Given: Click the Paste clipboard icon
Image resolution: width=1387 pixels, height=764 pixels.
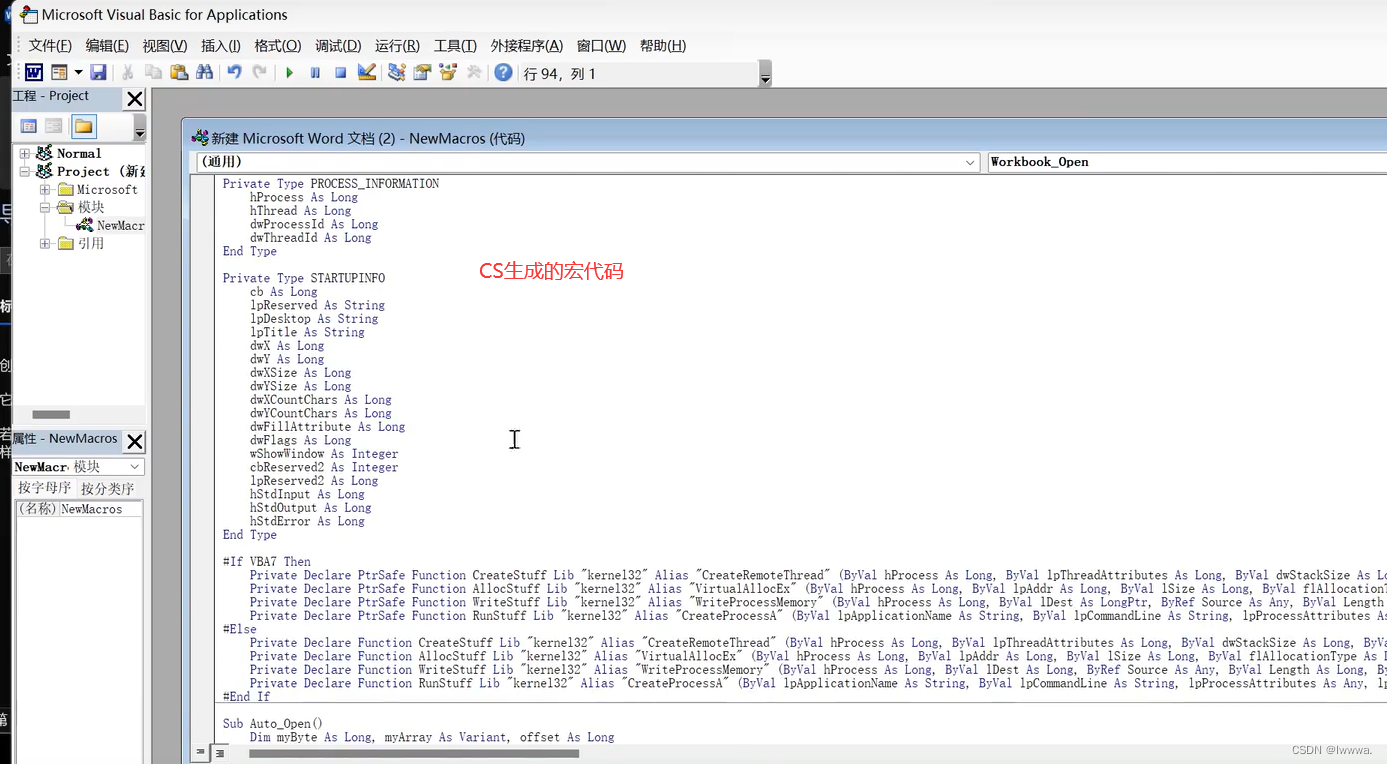Looking at the screenshot, I should 179,72.
